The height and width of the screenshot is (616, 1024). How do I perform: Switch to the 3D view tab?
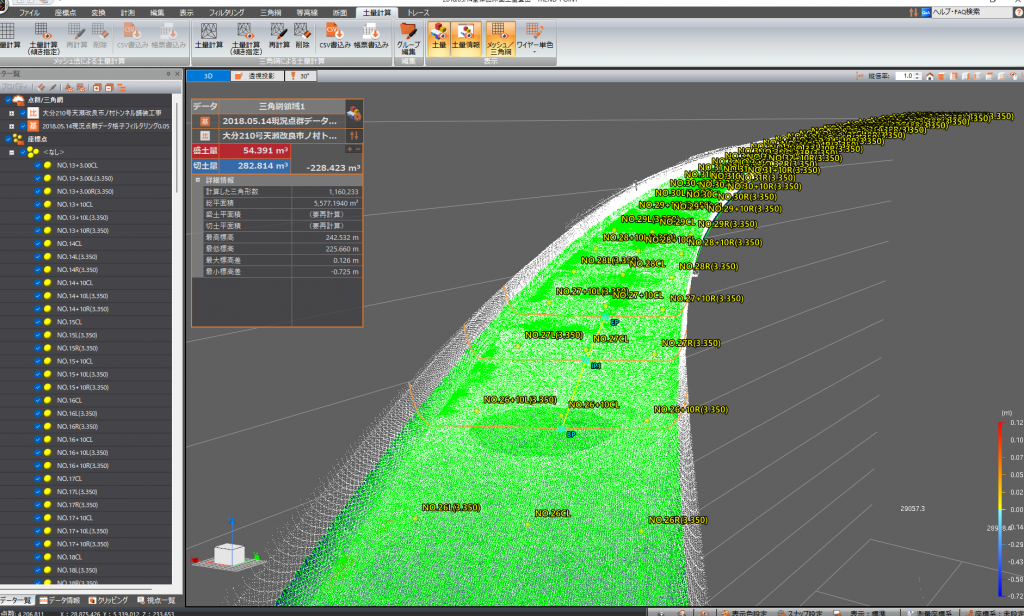208,76
